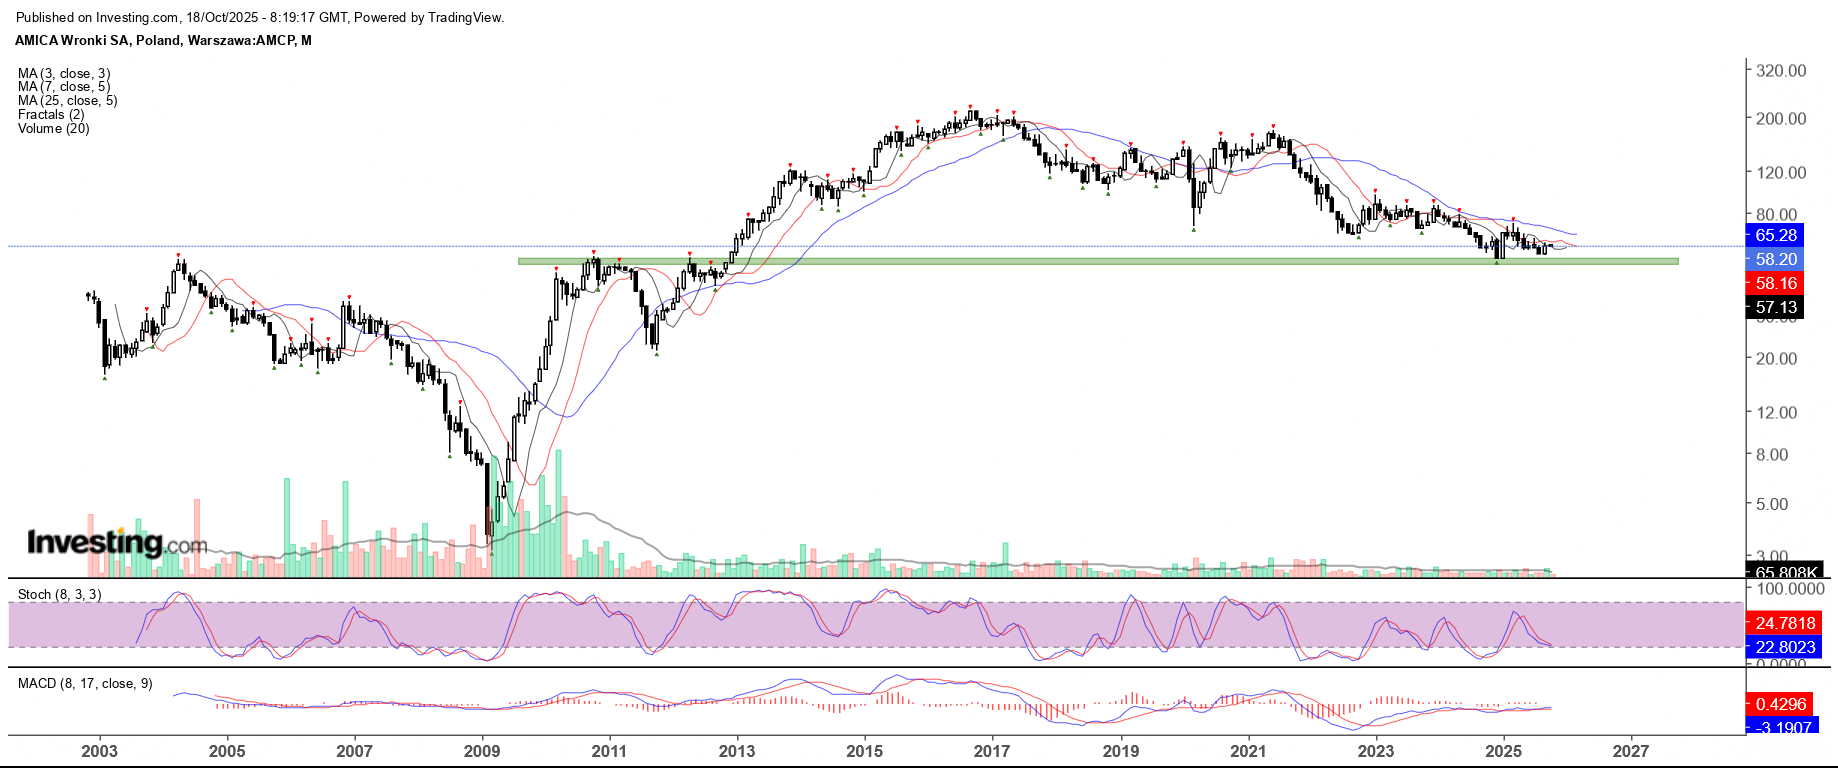1838x768 pixels.
Task: Select the Volume (20) indicator label
Action: click(53, 129)
